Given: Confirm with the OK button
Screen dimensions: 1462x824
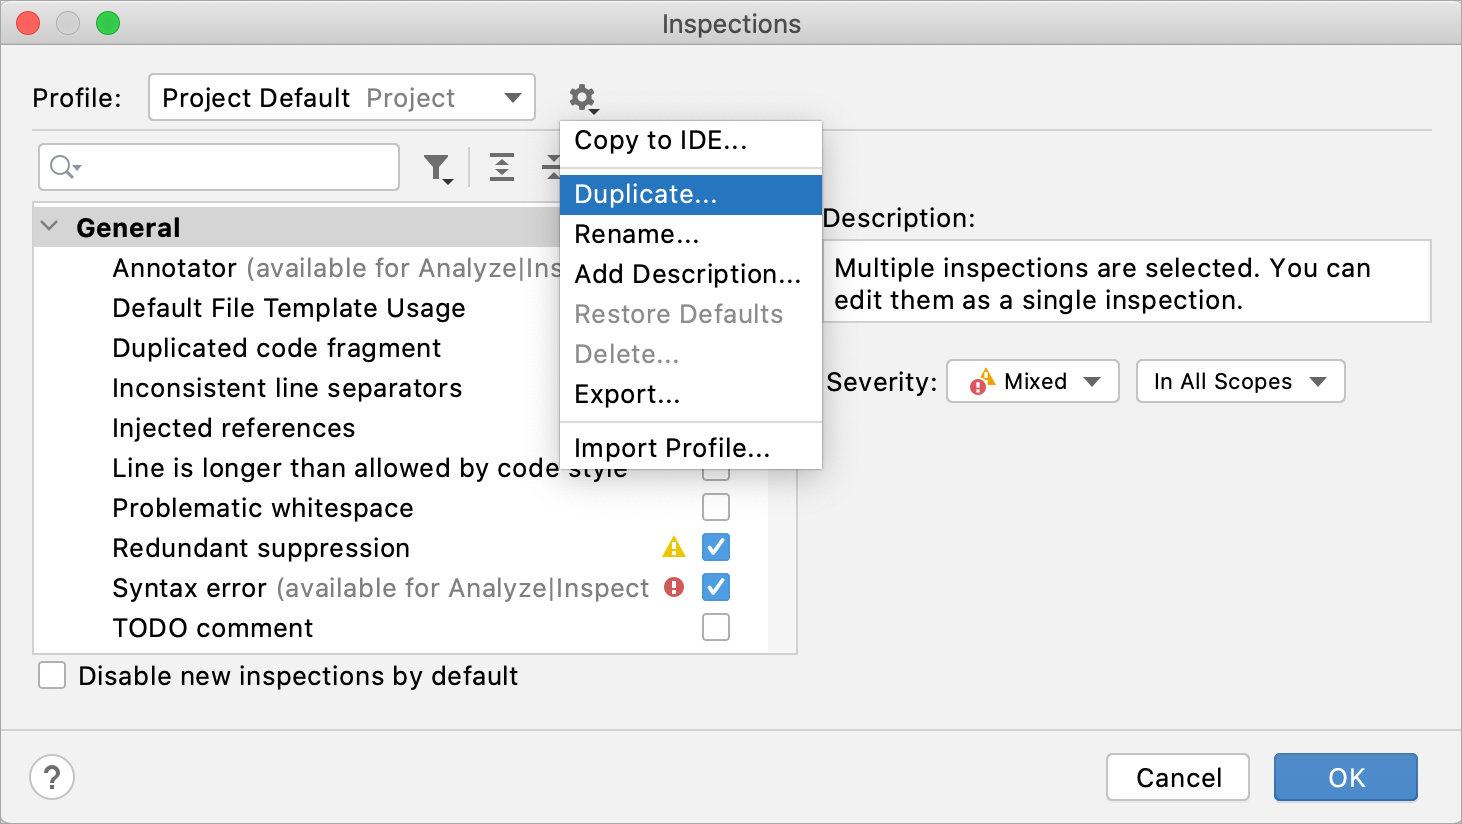Looking at the screenshot, I should coord(1346,777).
